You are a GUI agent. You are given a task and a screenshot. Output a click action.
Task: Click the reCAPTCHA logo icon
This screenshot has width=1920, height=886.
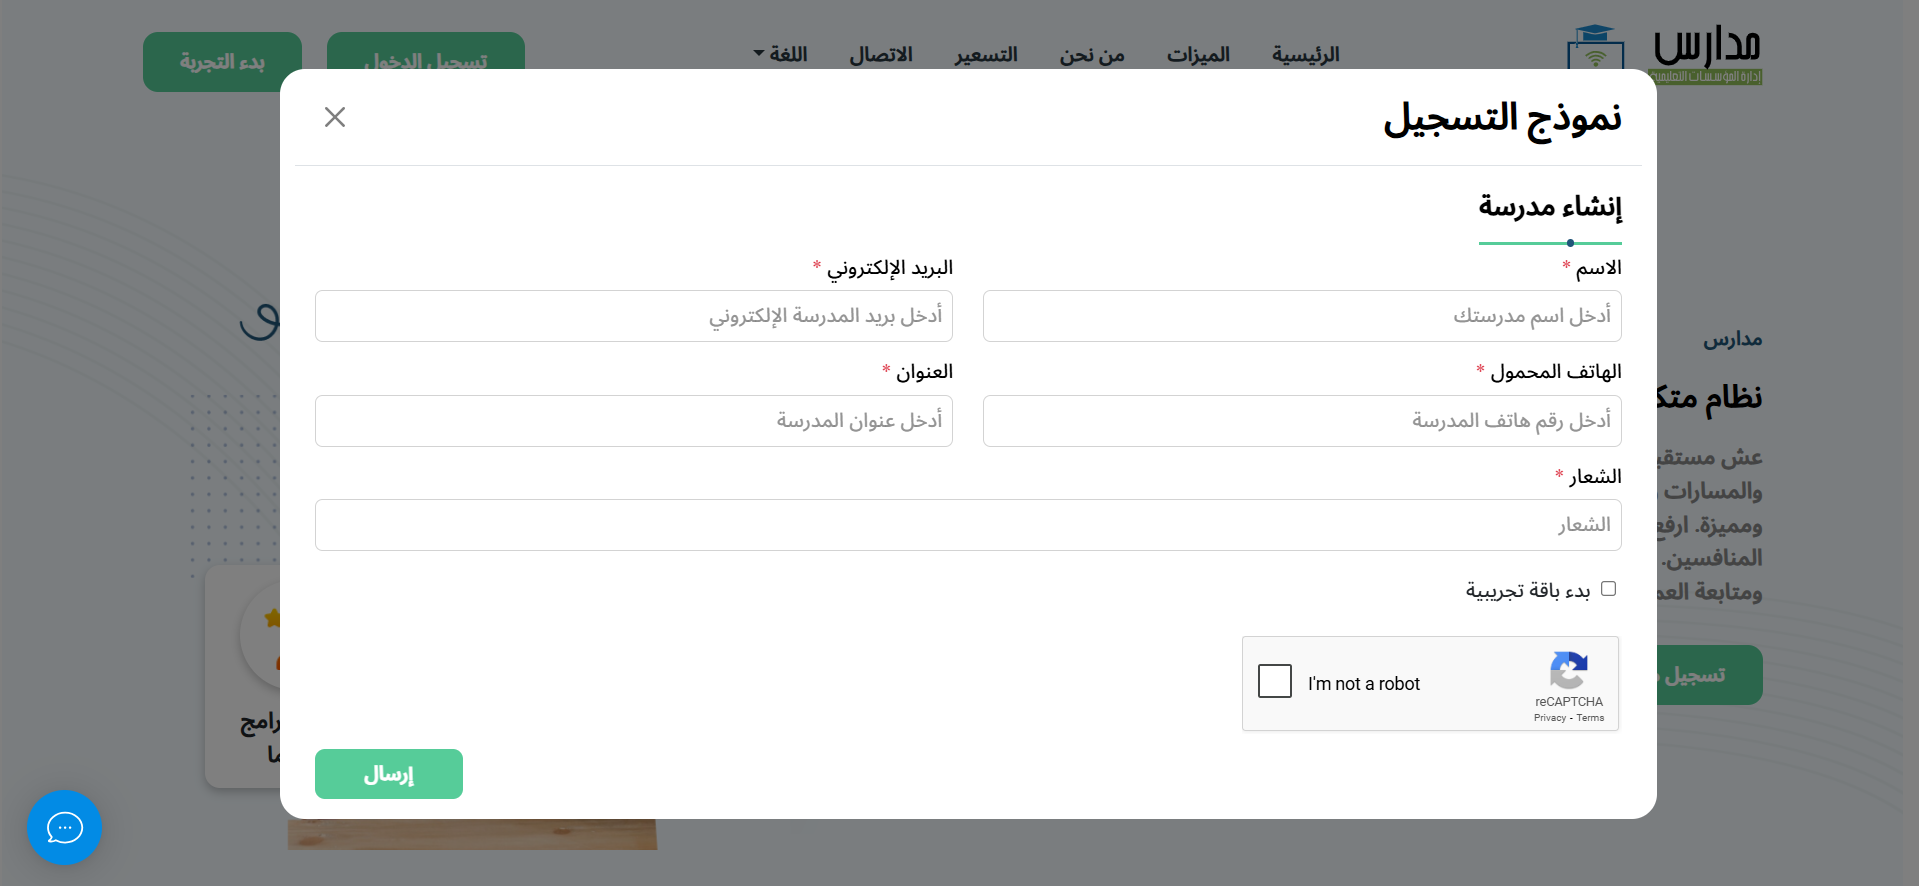pyautogui.click(x=1569, y=670)
